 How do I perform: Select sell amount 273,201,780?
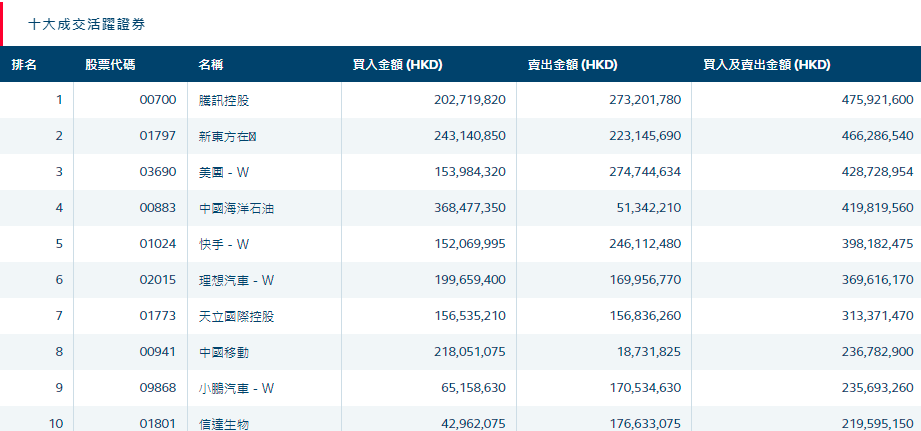click(x=646, y=100)
